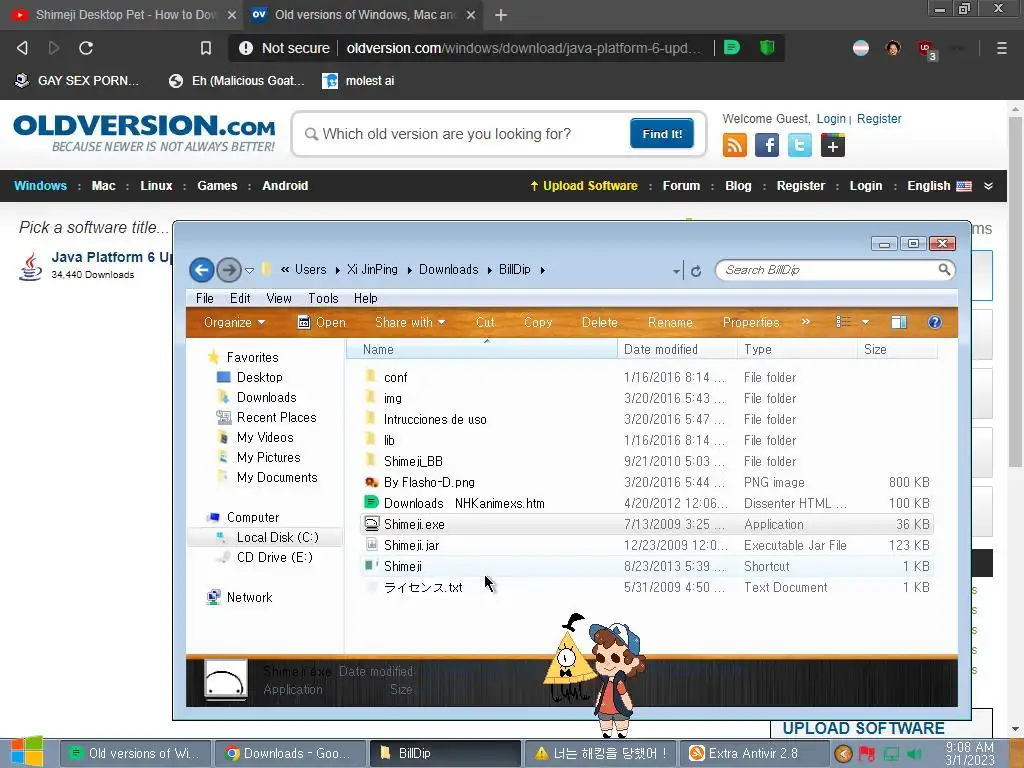The height and width of the screenshot is (768, 1024).
Task: Click Properties in the Explorer toolbar
Action: (751, 323)
